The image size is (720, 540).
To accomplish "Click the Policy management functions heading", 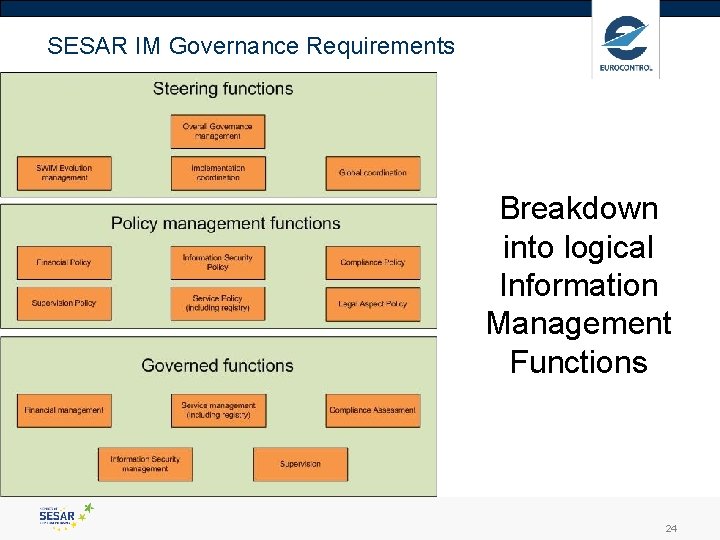I will [225, 224].
